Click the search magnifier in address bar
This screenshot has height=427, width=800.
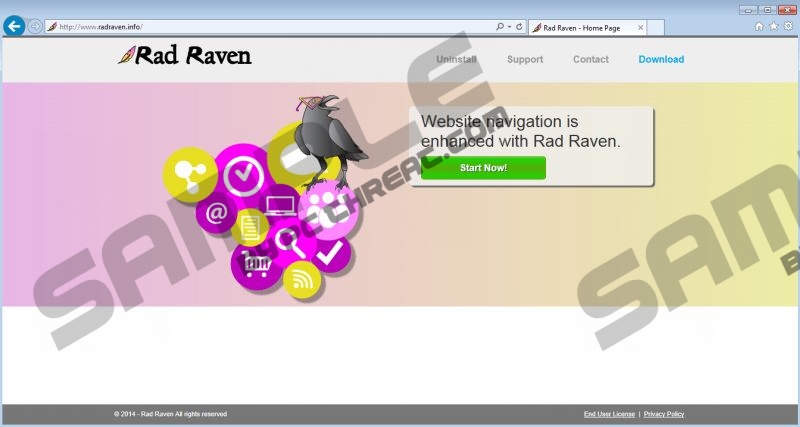(x=500, y=27)
